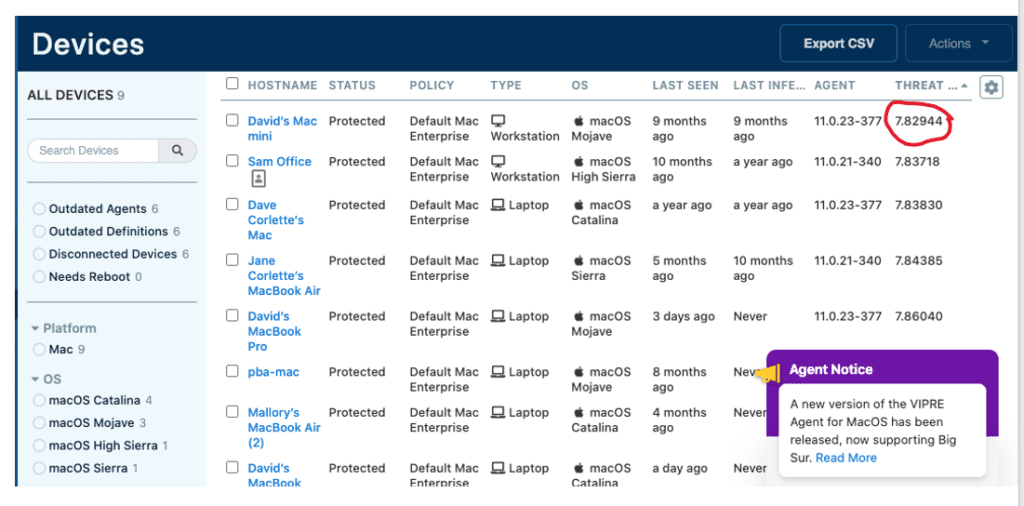Open David's Mac mini device link
Screen dimensions: 1024x506
click(x=282, y=129)
